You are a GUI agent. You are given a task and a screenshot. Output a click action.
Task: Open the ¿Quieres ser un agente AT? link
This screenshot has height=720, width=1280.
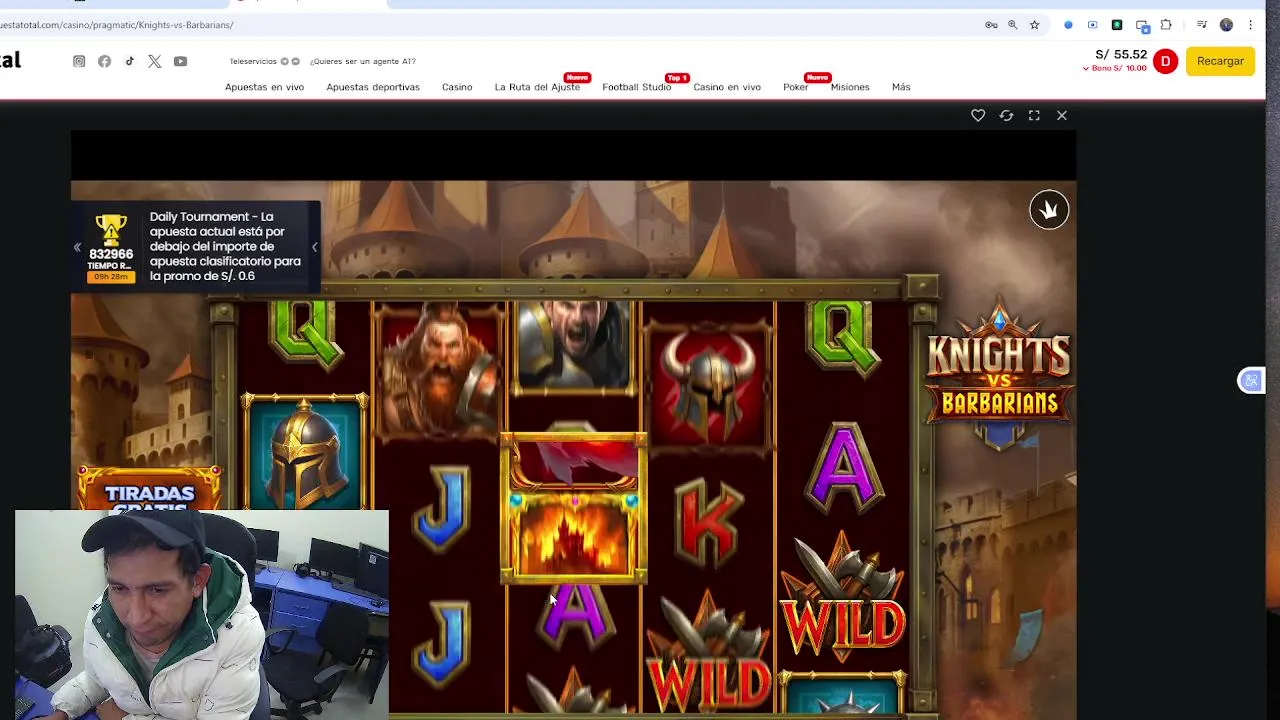click(x=362, y=61)
